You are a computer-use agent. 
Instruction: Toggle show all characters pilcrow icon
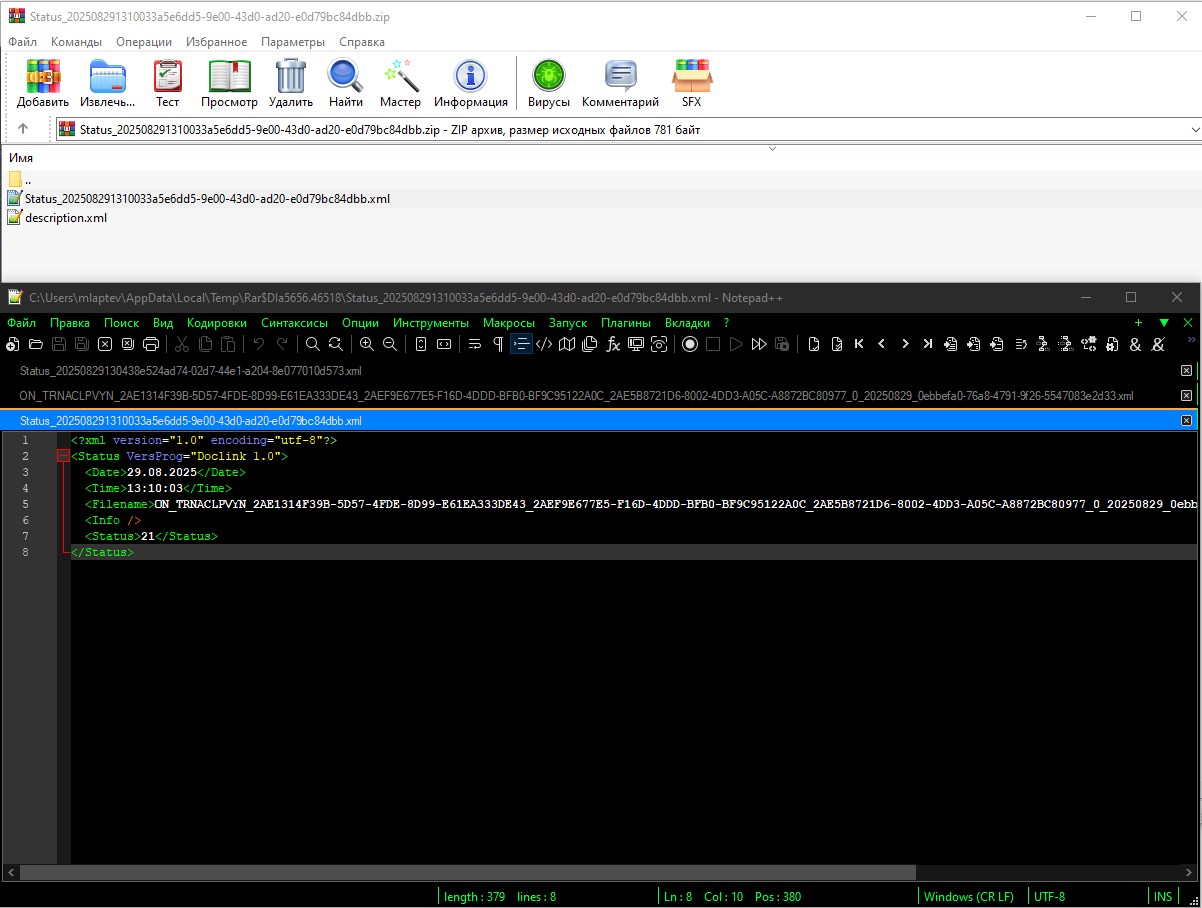click(498, 344)
